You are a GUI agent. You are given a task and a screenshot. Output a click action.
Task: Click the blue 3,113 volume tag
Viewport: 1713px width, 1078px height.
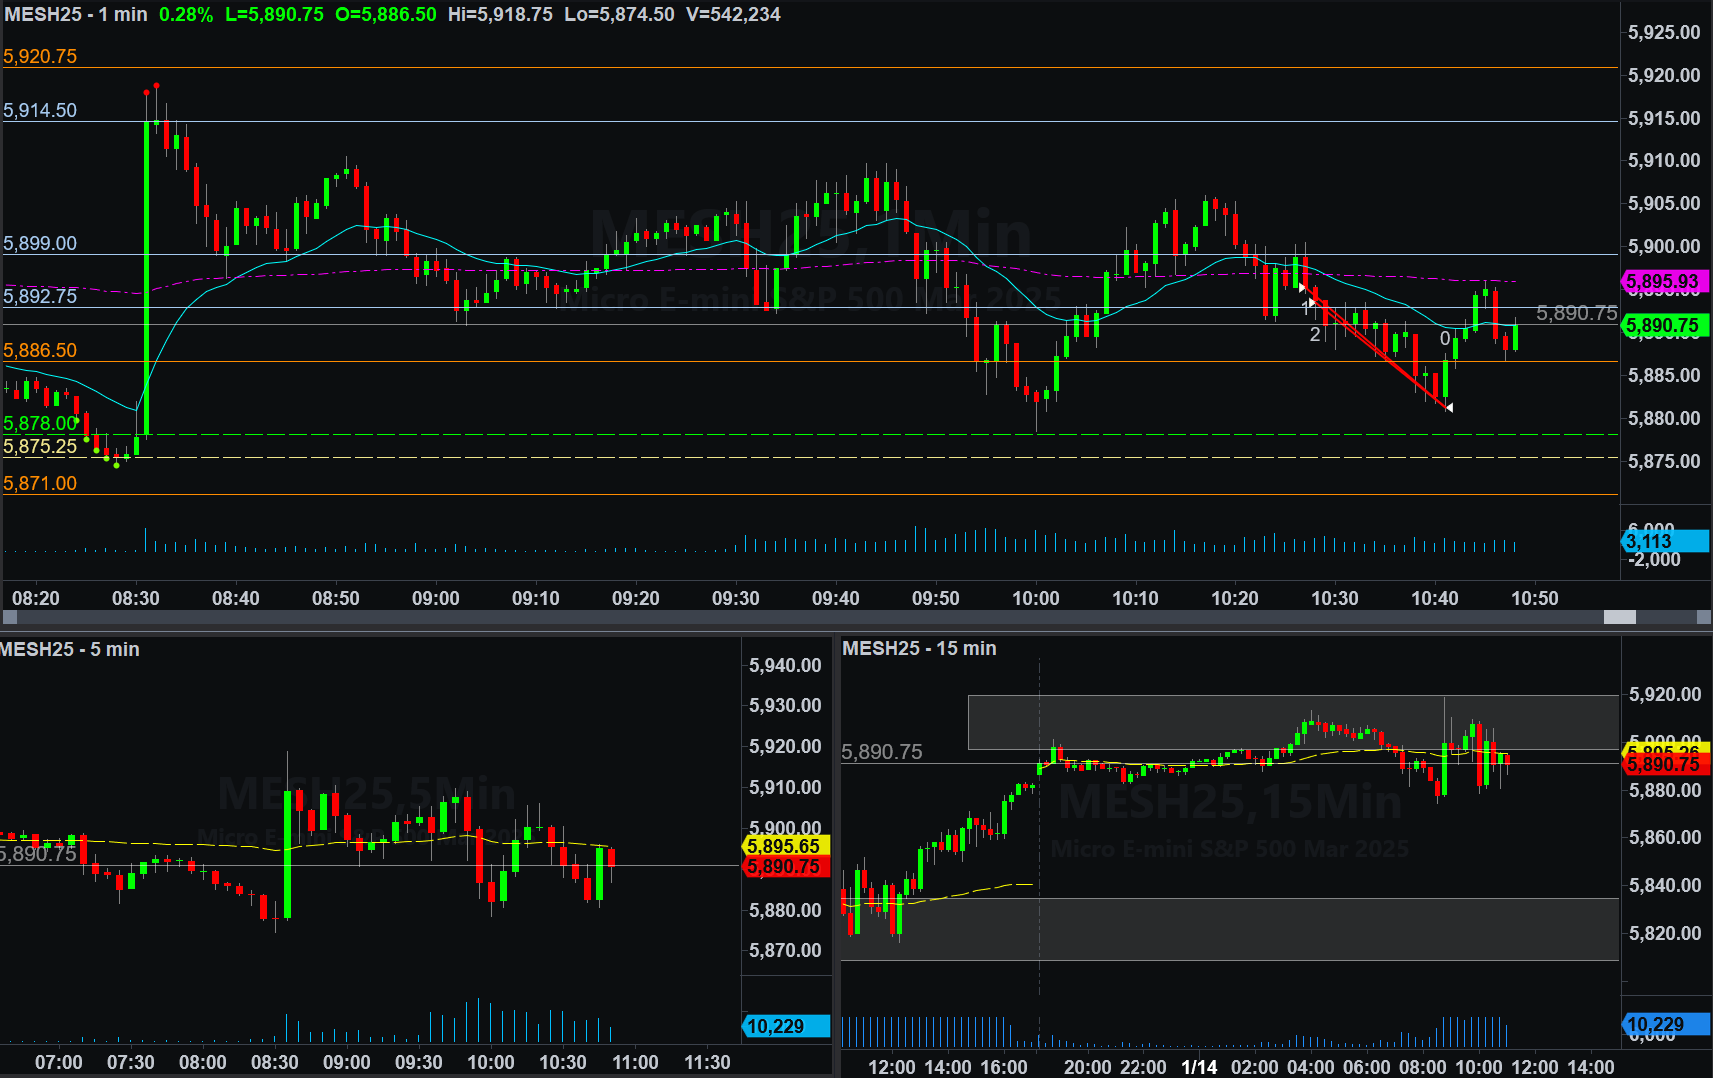click(1662, 541)
